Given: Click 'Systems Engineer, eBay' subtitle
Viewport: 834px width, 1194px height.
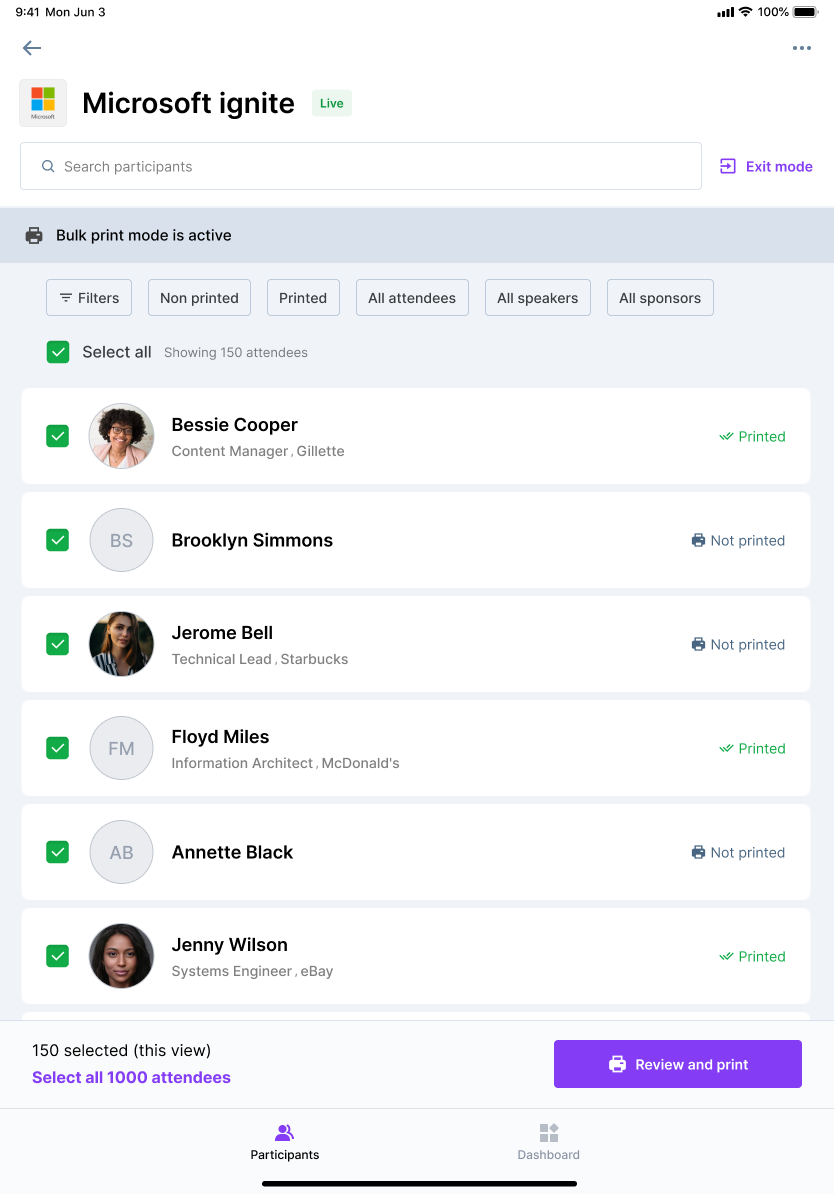Looking at the screenshot, I should [252, 971].
